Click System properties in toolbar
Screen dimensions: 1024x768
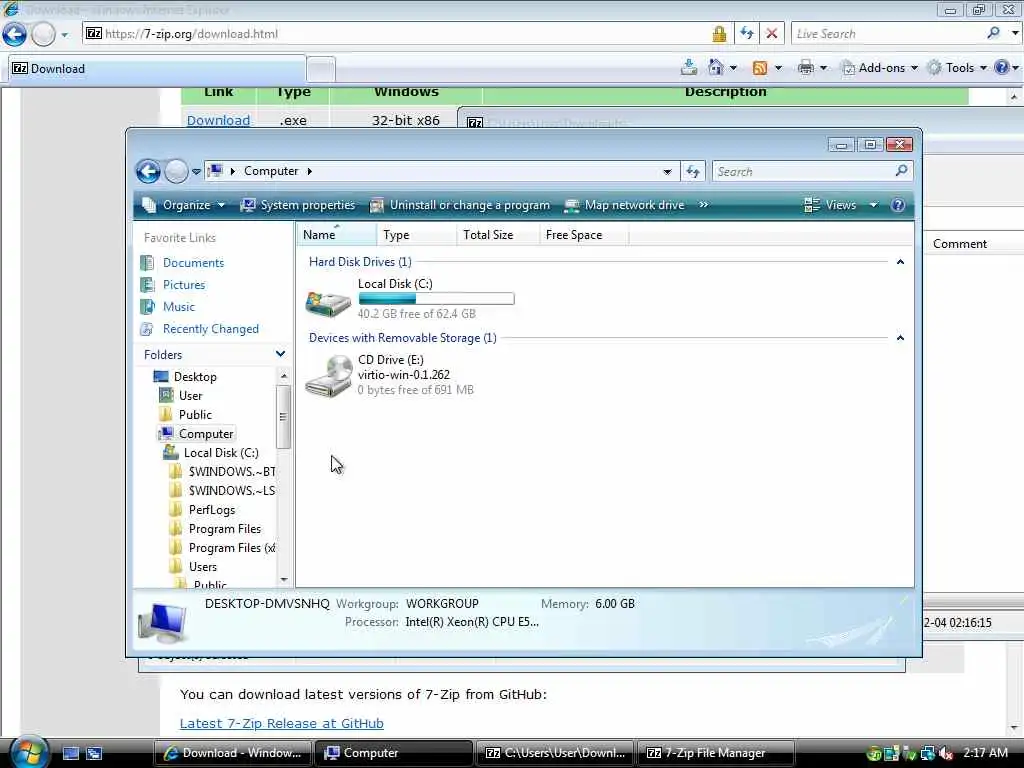[298, 205]
